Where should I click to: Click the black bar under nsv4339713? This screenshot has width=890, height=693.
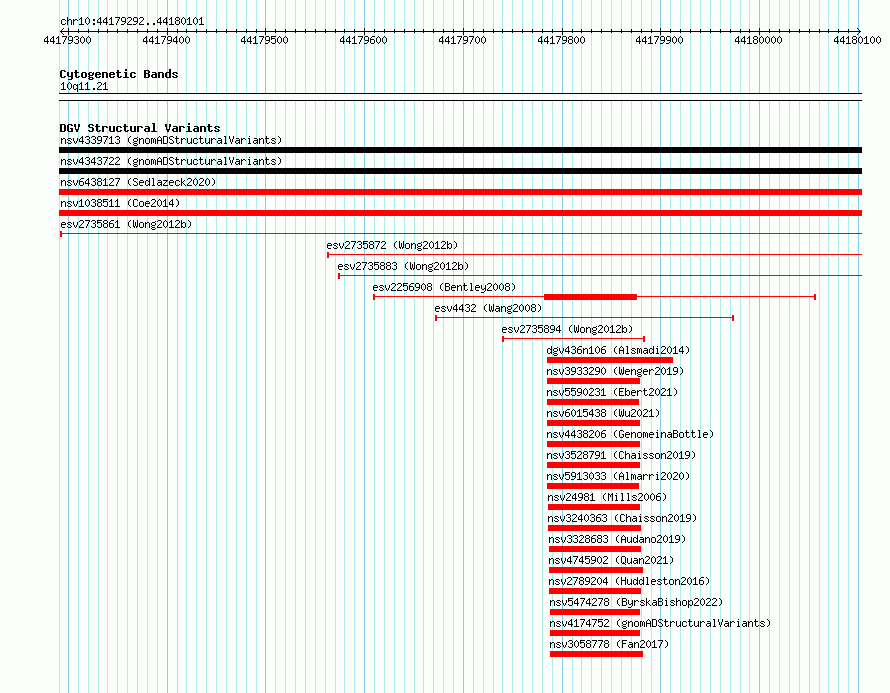[x=460, y=150]
